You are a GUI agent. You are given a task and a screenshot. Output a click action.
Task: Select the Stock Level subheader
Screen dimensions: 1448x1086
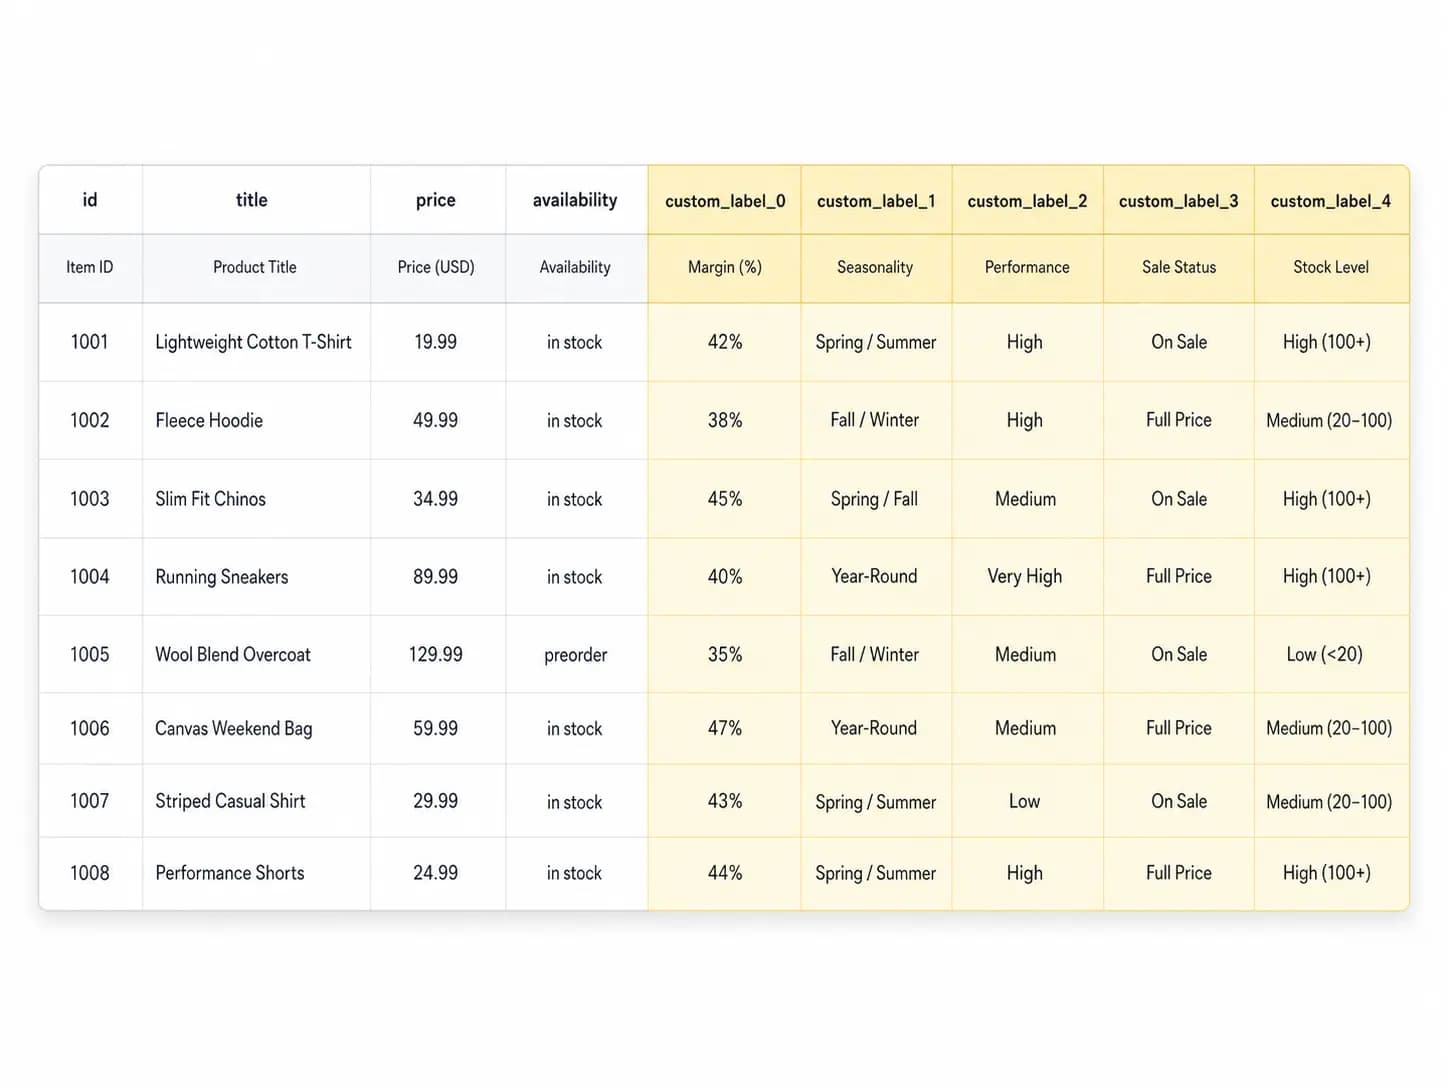point(1331,267)
